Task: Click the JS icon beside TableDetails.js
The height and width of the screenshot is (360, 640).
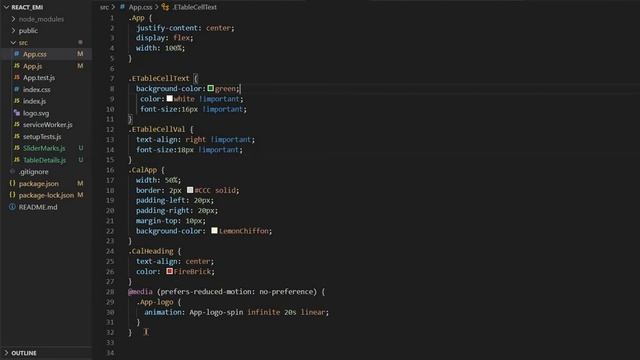Action: point(17,160)
